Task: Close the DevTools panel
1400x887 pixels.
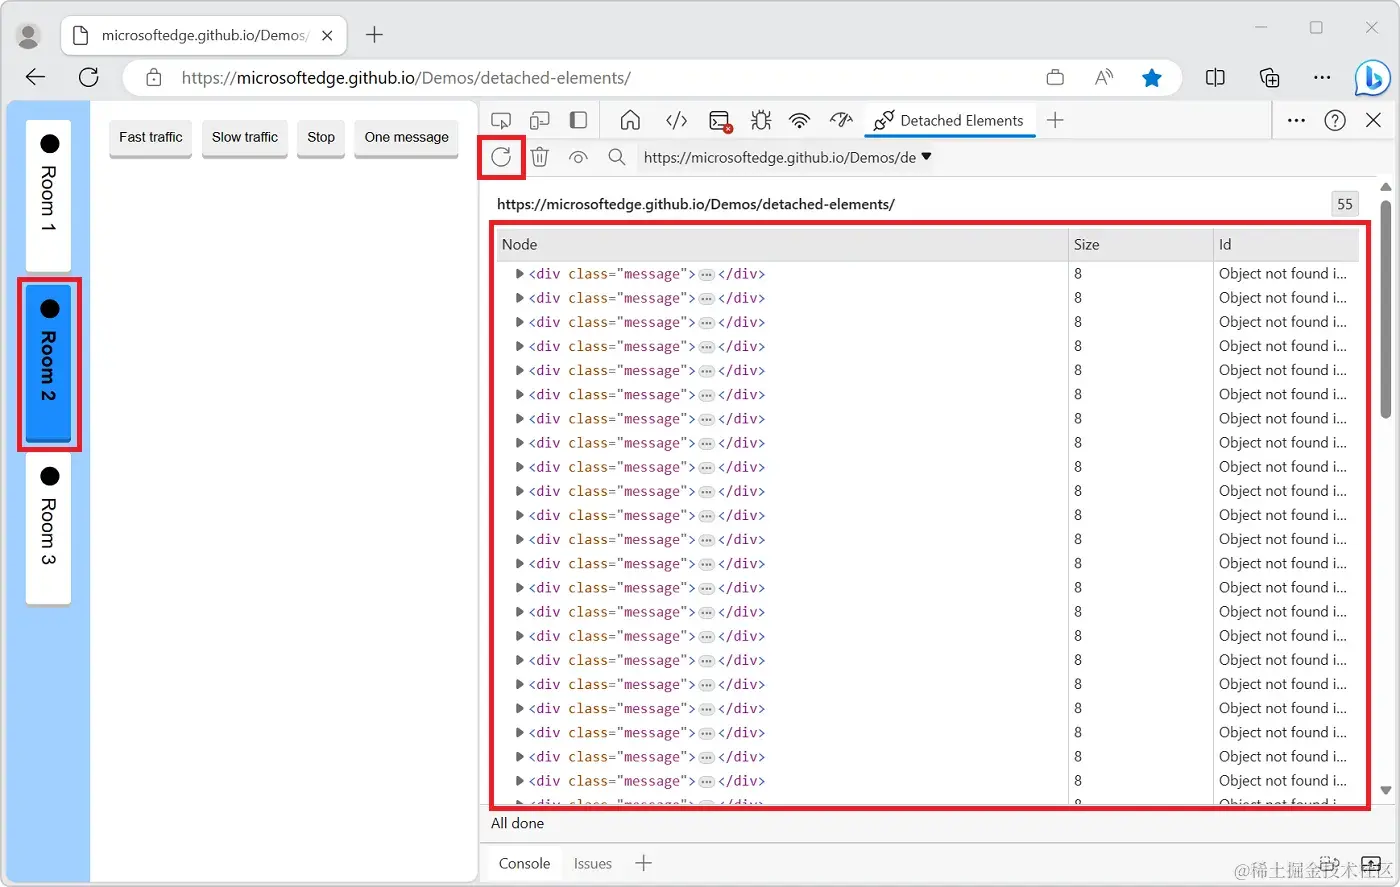Action: pyautogui.click(x=1373, y=121)
